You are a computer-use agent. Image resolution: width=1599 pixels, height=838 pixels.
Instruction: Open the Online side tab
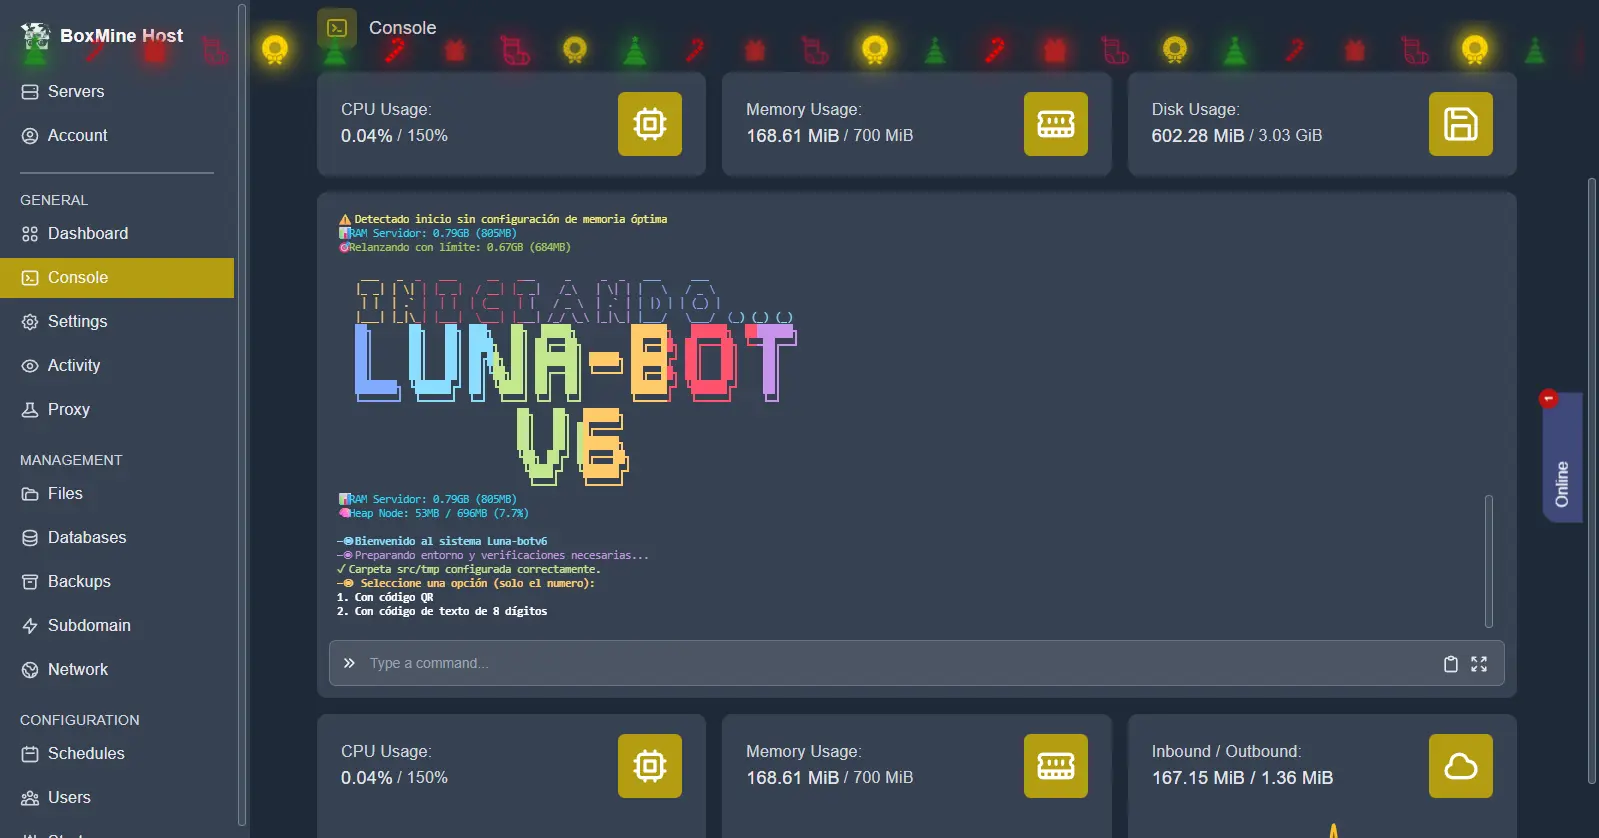(x=1562, y=458)
